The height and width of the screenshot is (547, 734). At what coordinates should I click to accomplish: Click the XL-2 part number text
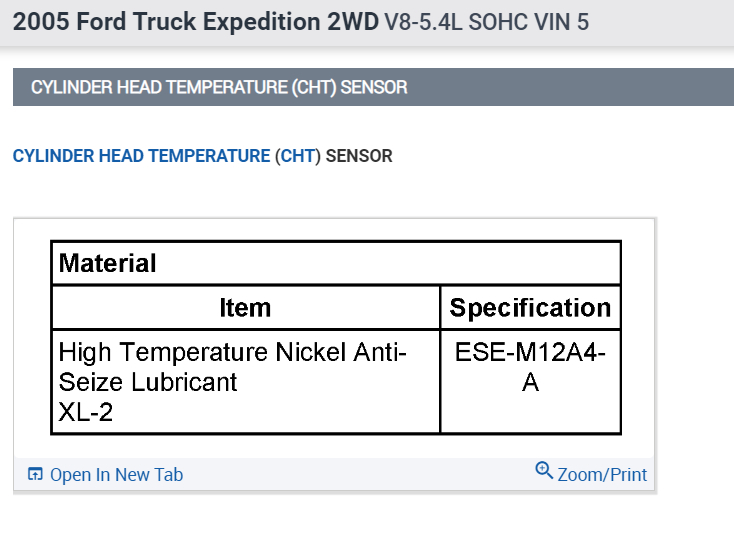tap(86, 411)
